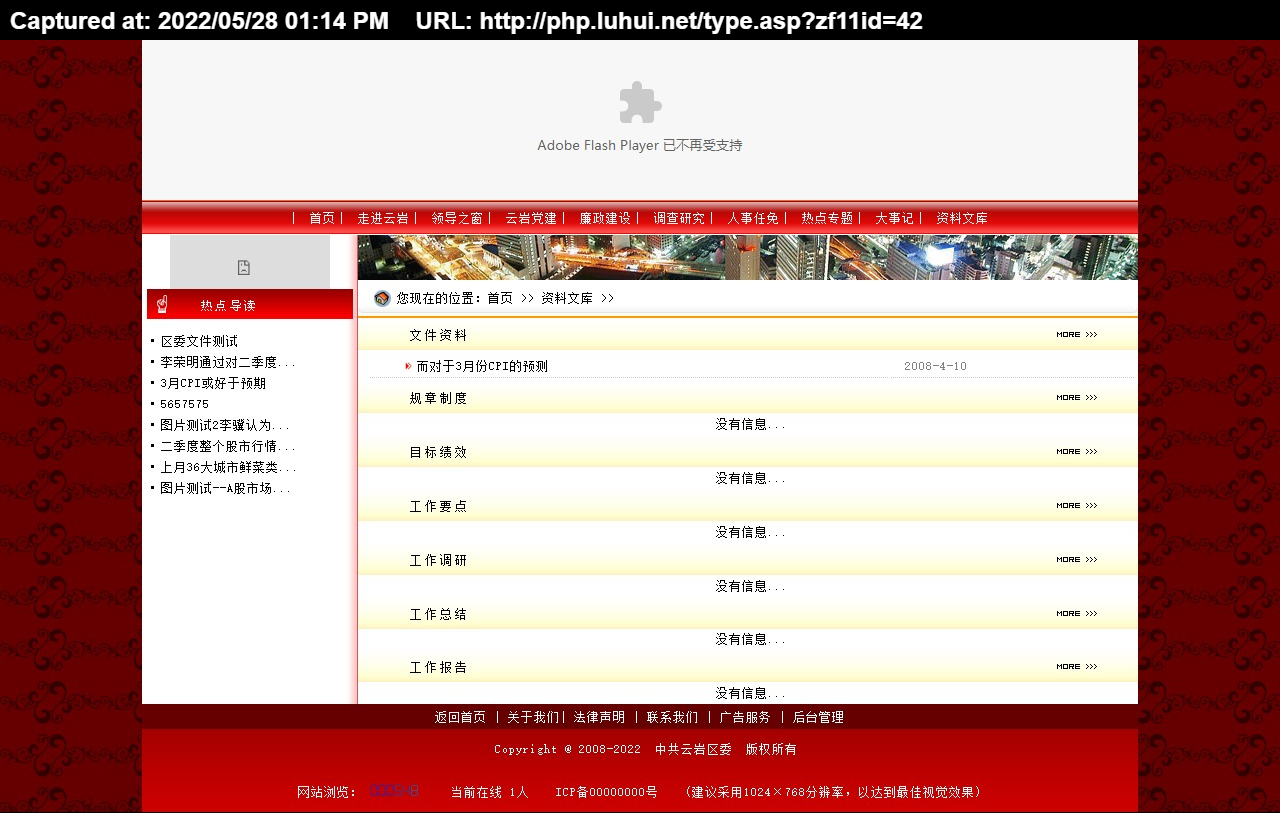
Task: Open the sidebar item 5657575
Action: (185, 404)
